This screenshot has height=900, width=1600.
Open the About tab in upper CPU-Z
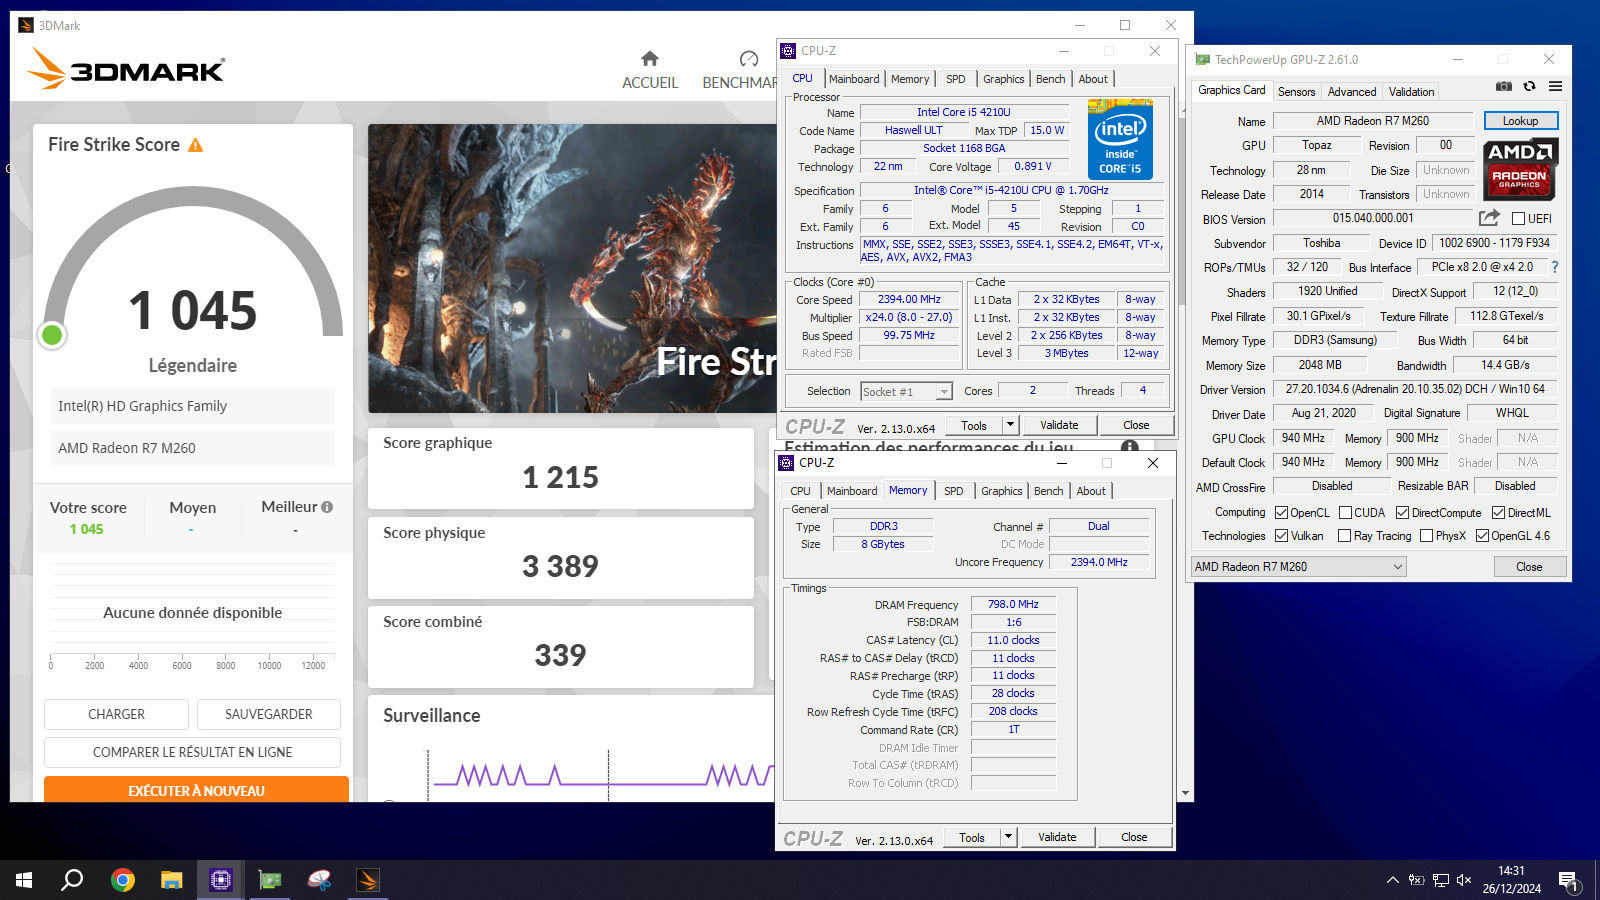click(1093, 79)
